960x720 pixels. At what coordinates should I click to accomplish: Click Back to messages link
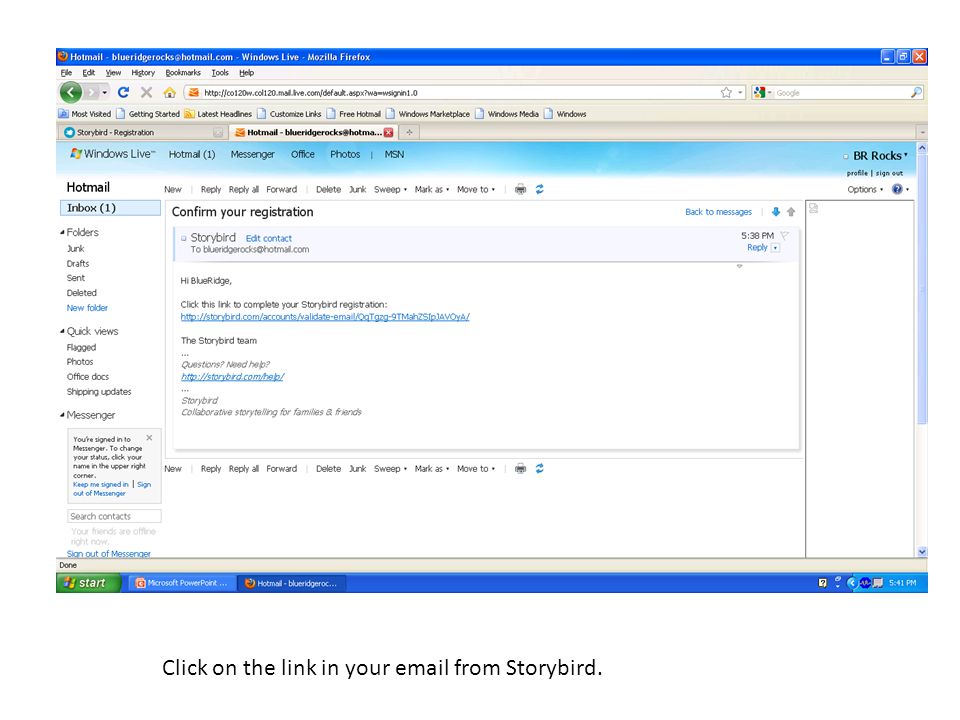[718, 212]
